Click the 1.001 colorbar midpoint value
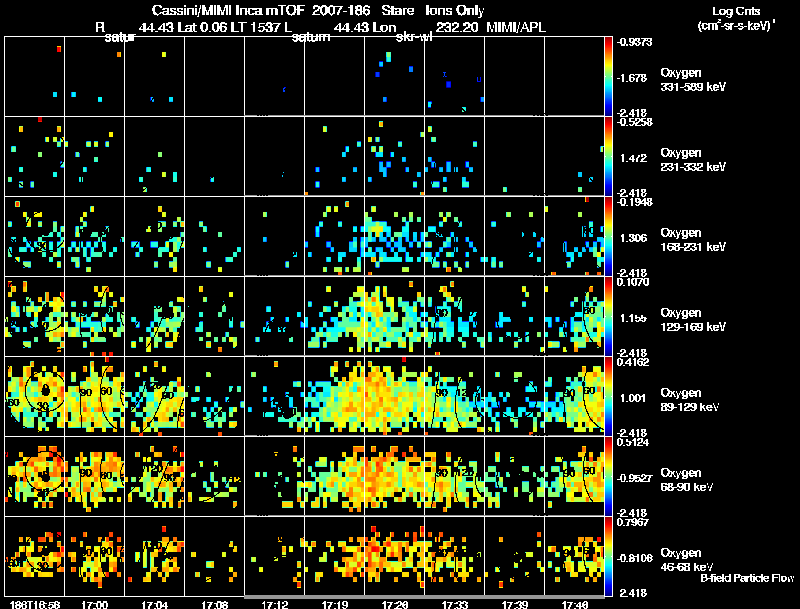Screen dimensions: 800x609 (x=633, y=398)
